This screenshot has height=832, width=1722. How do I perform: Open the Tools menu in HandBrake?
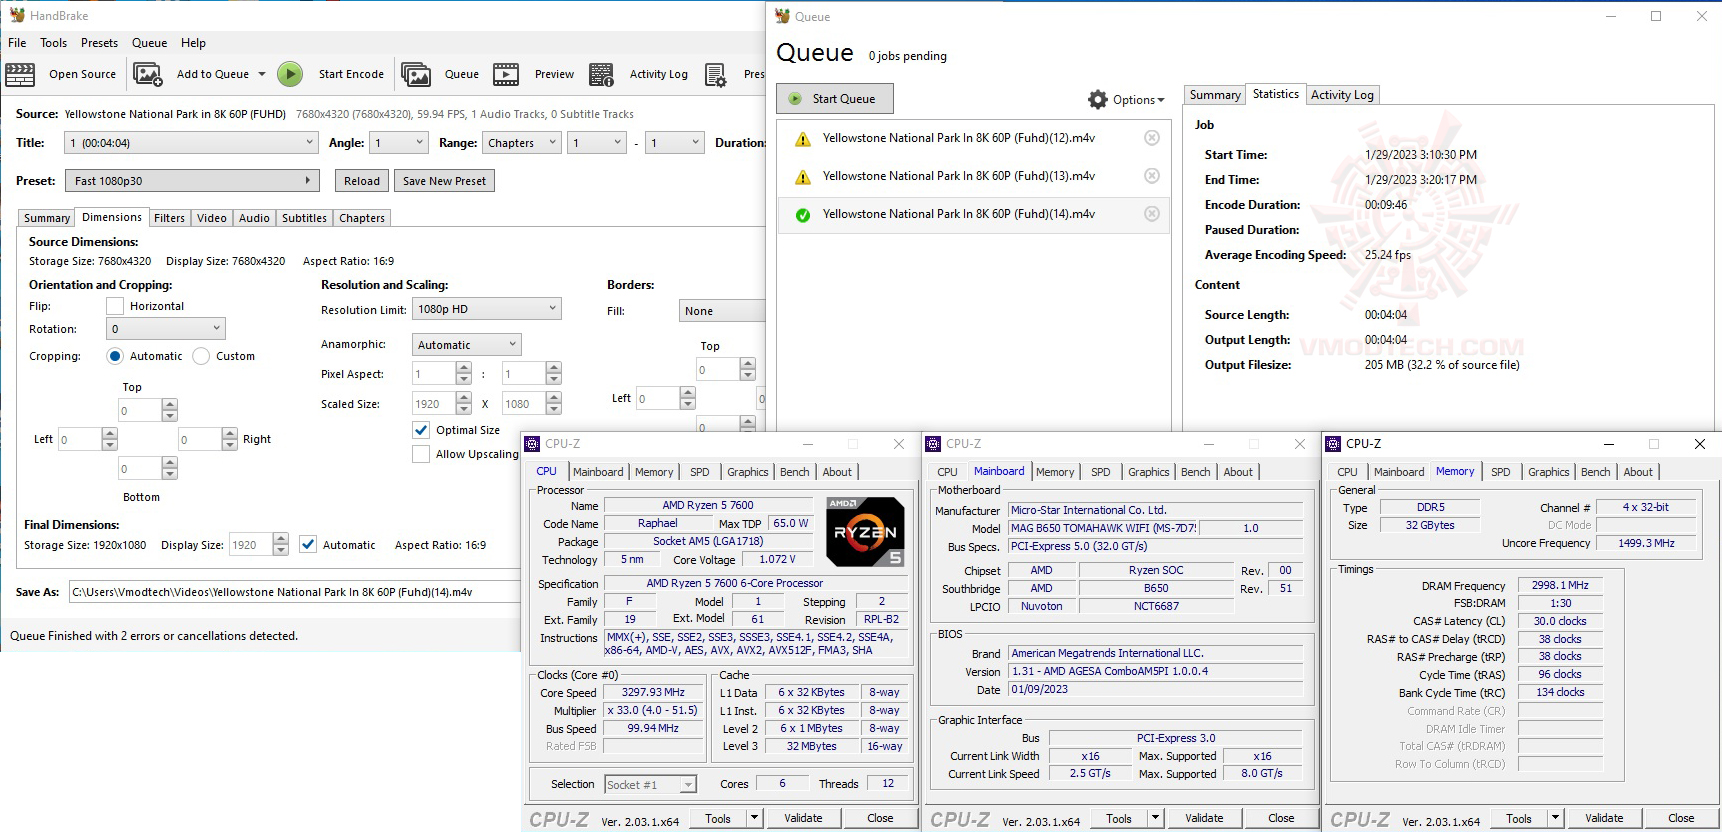tap(54, 43)
